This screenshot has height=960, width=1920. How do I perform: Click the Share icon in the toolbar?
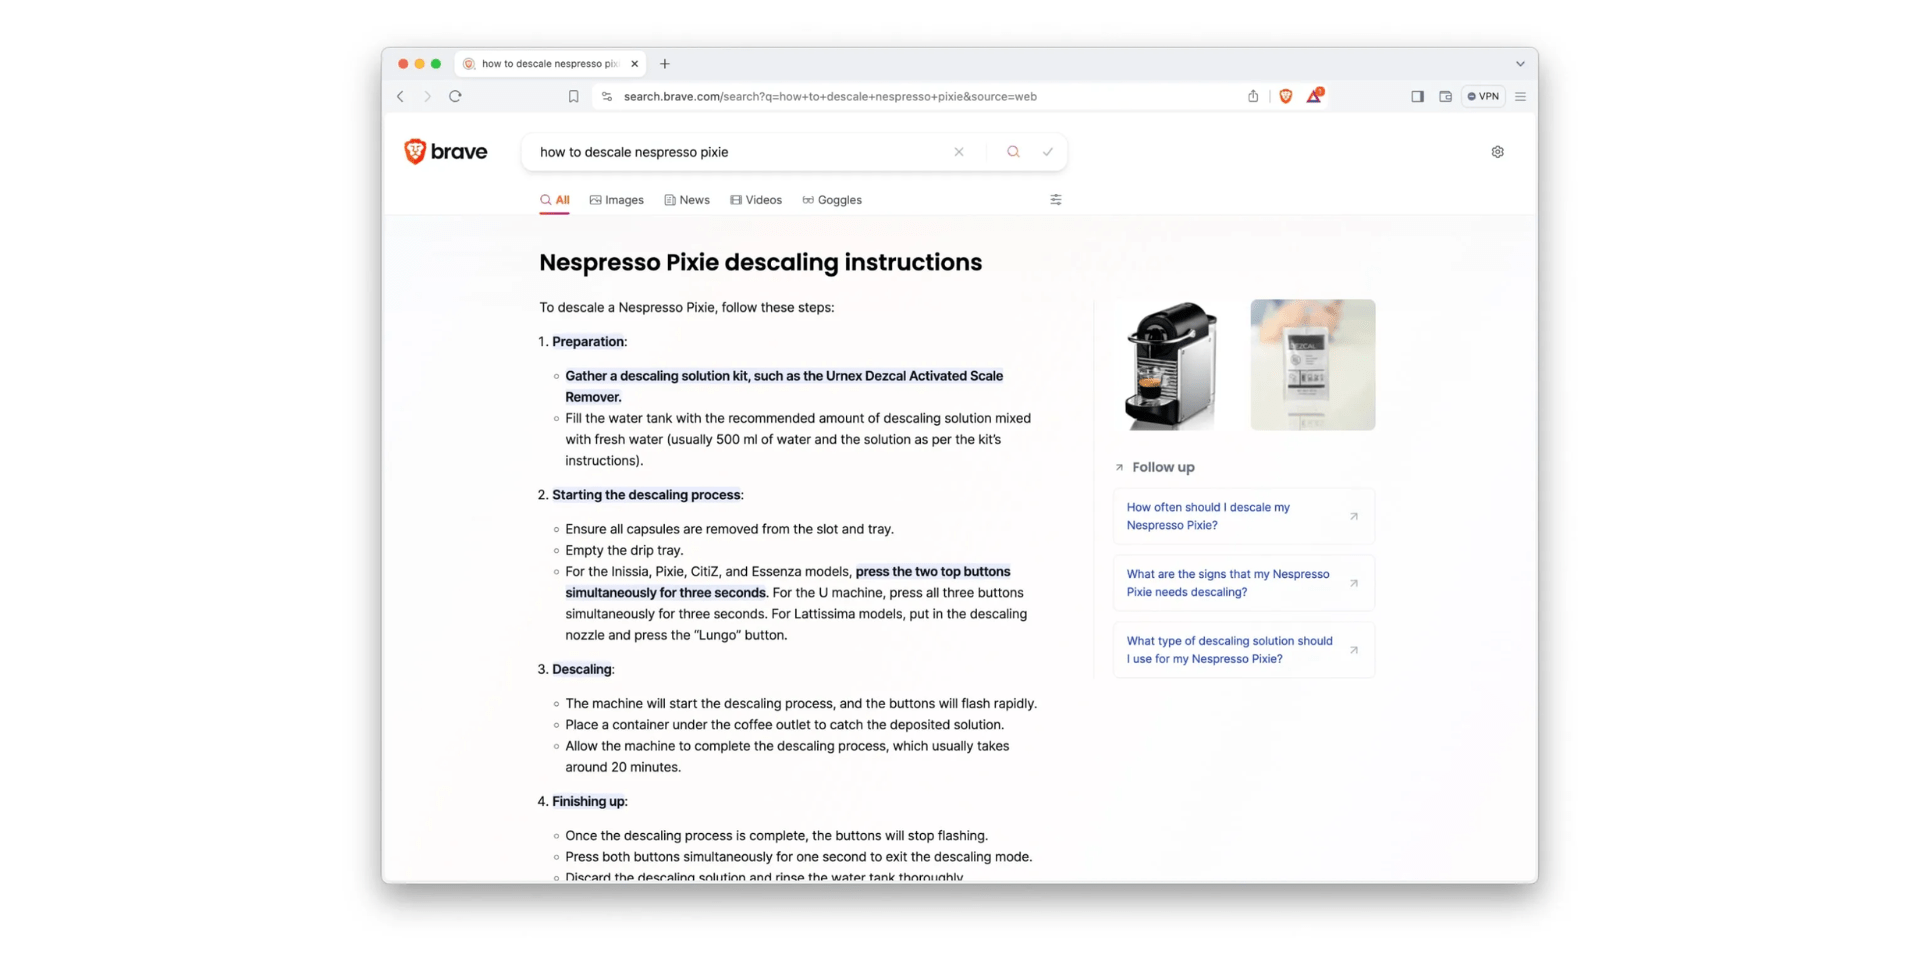click(x=1252, y=96)
